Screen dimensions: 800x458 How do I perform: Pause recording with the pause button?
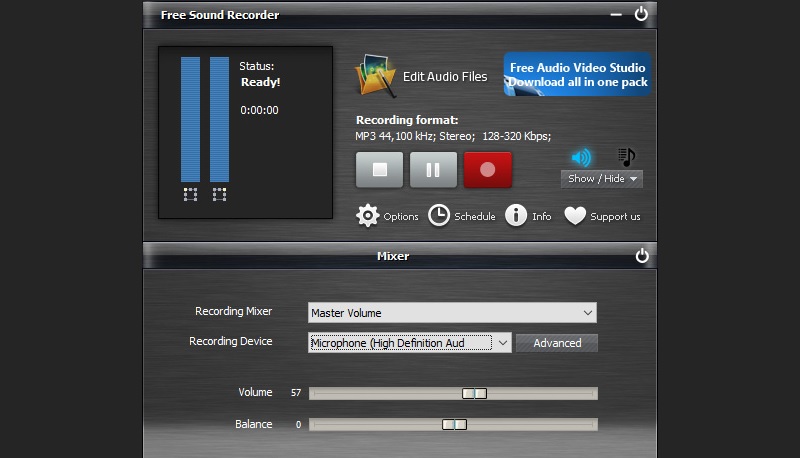pos(433,169)
